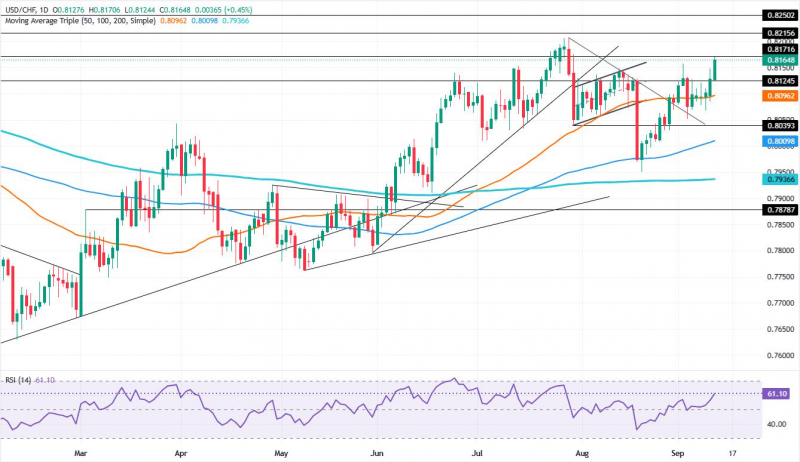
Task: Select the RSI (14) indicator label
Action: [x=18, y=380]
